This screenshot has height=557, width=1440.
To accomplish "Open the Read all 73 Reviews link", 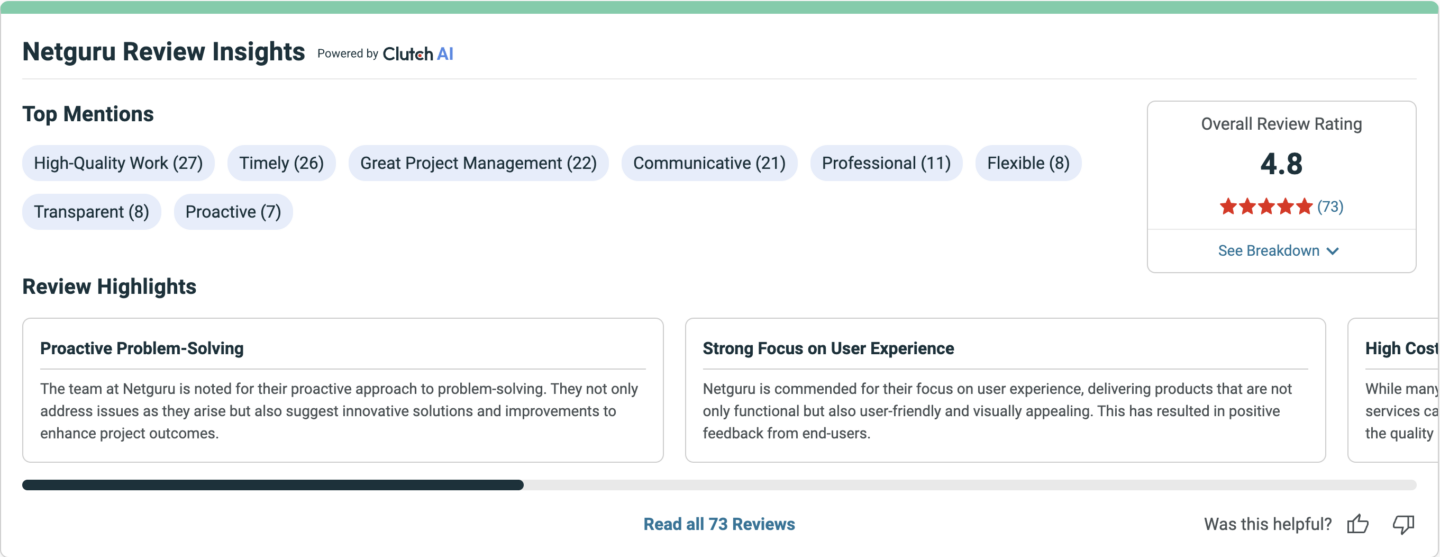I will [719, 524].
